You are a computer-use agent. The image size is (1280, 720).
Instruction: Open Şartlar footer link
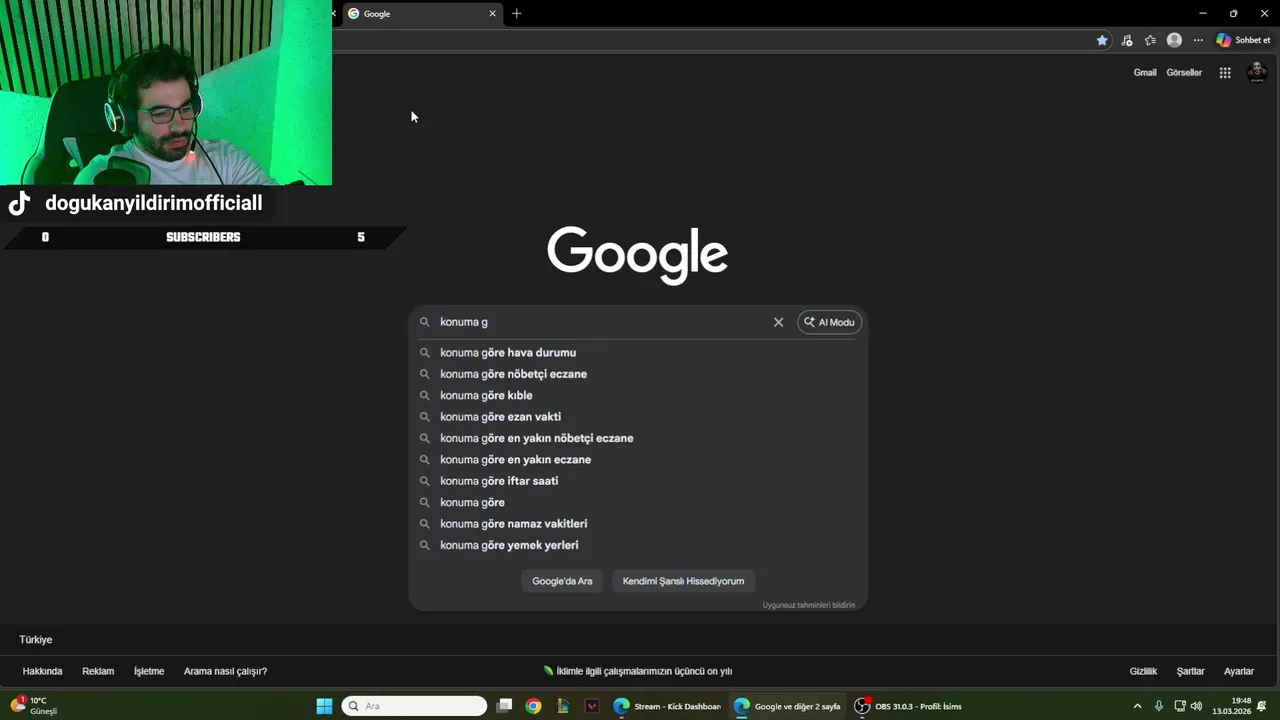1190,671
